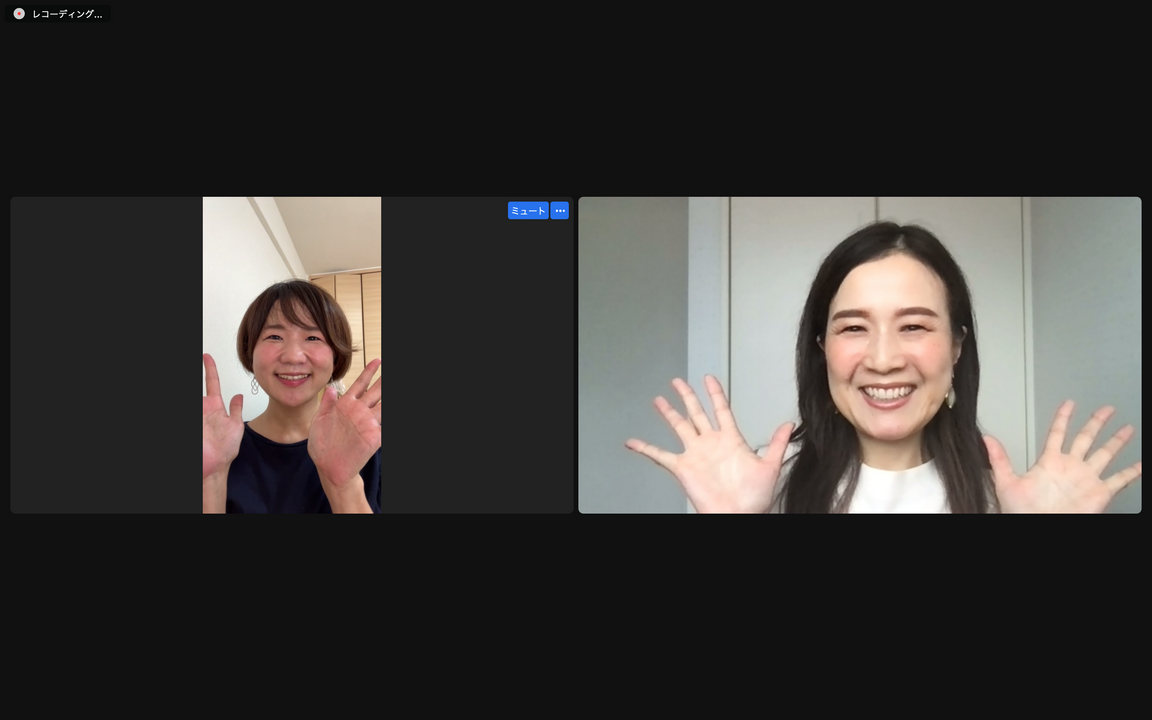
Task: Click empty black area below video gallery
Action: tap(576, 615)
